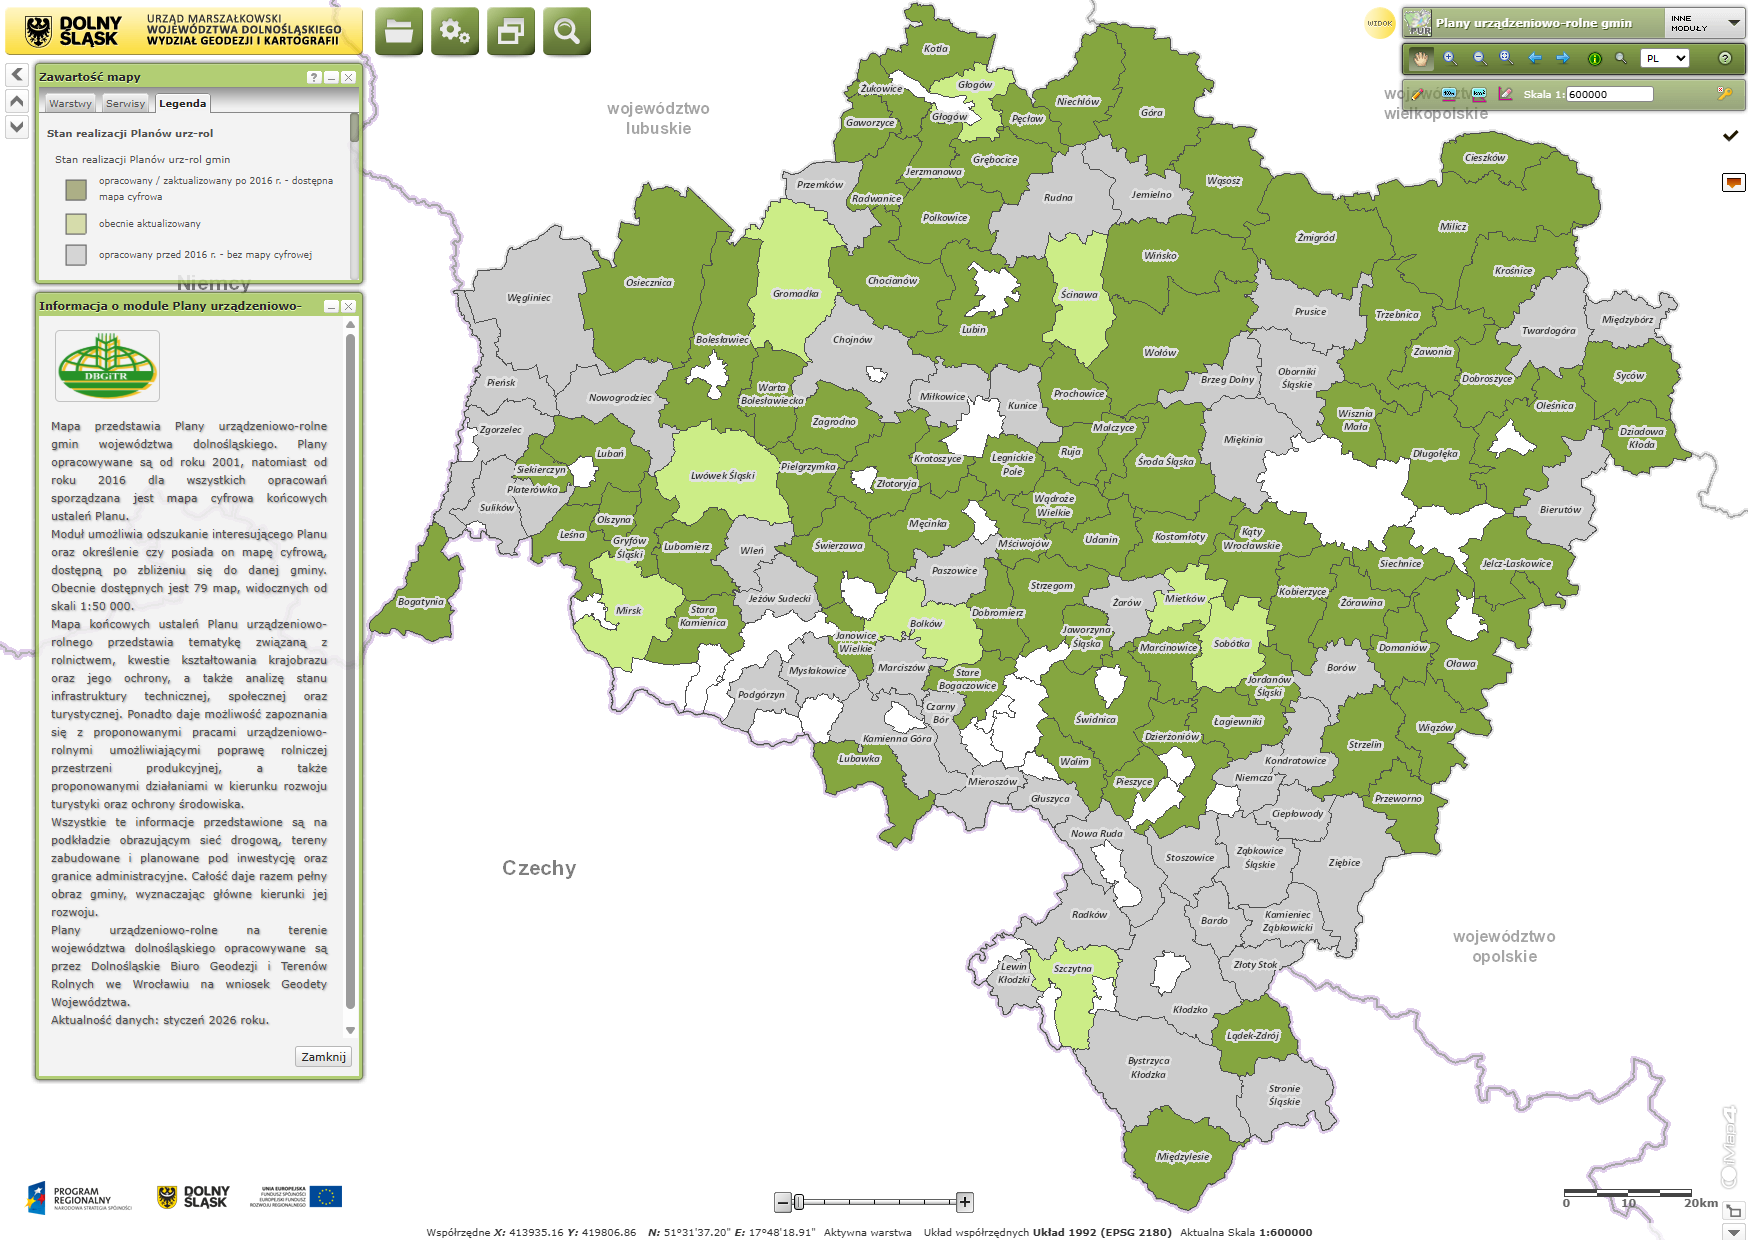This screenshot has height=1240, width=1748.
Task: Click the zoom to full extent icon
Action: pos(1506,59)
